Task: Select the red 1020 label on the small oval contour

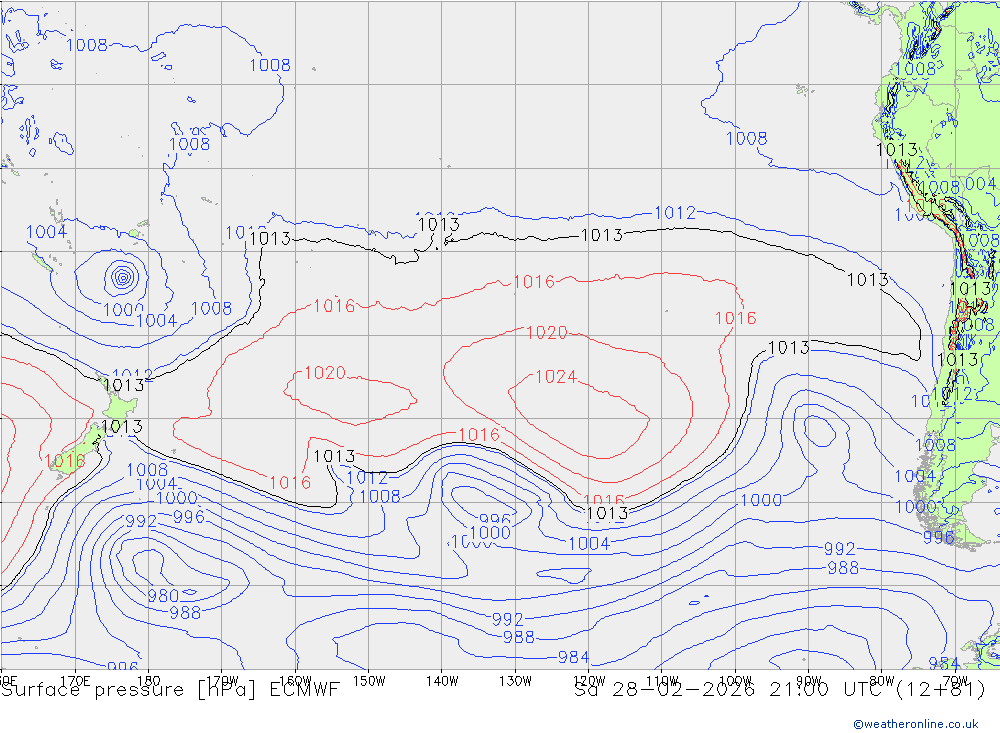Action: click(325, 373)
